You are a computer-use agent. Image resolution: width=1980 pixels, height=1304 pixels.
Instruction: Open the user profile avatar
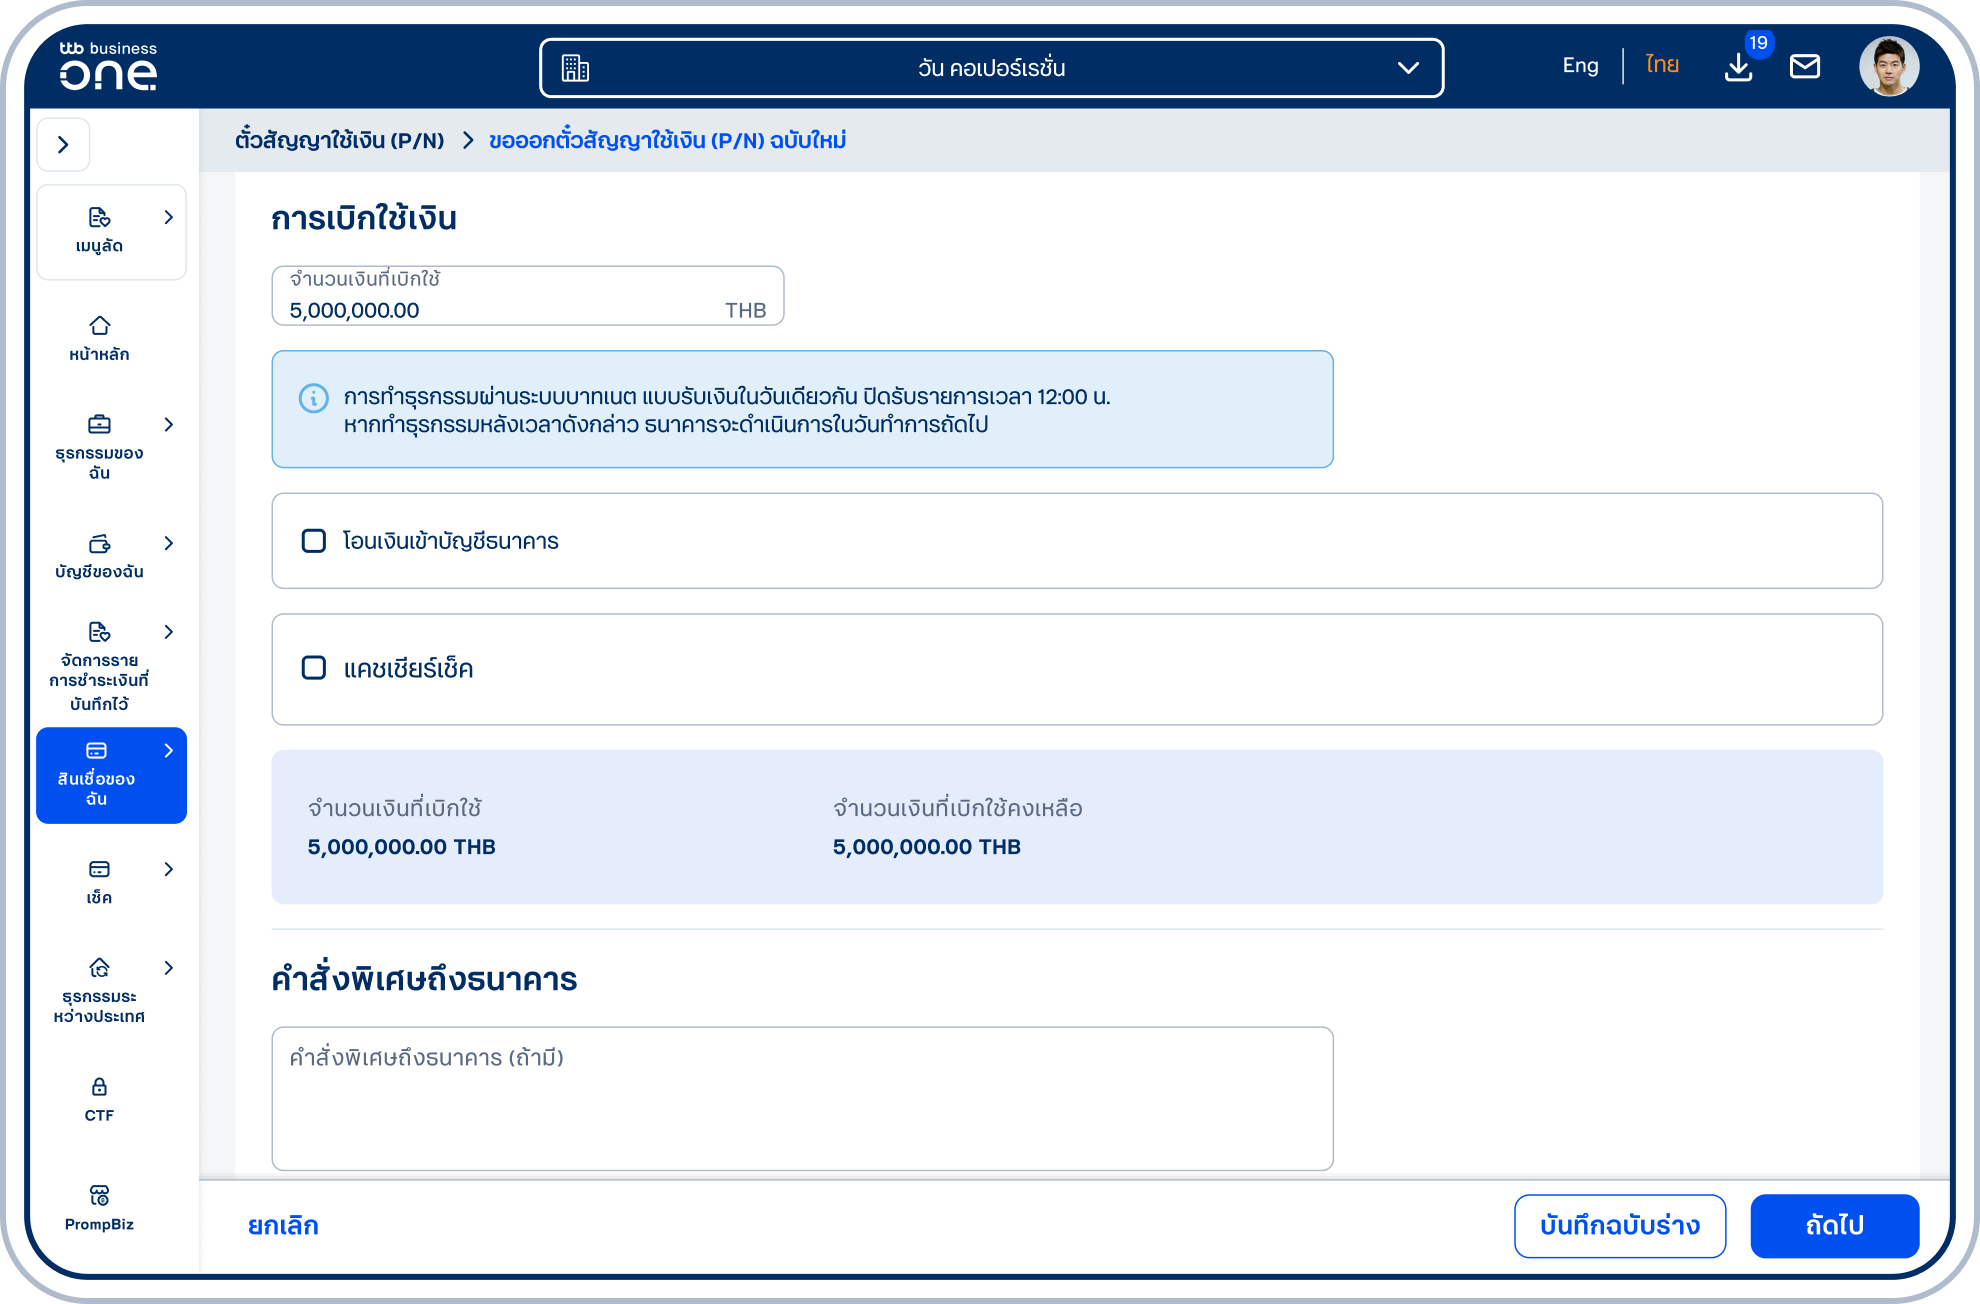click(1889, 67)
